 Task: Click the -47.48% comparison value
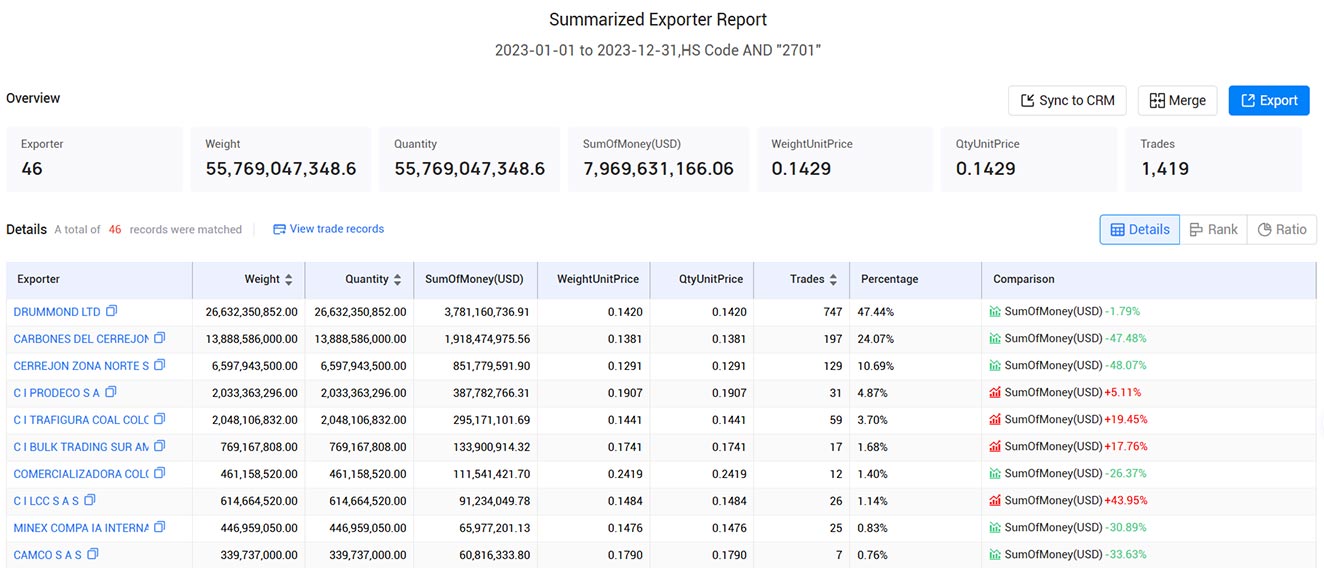click(1125, 339)
